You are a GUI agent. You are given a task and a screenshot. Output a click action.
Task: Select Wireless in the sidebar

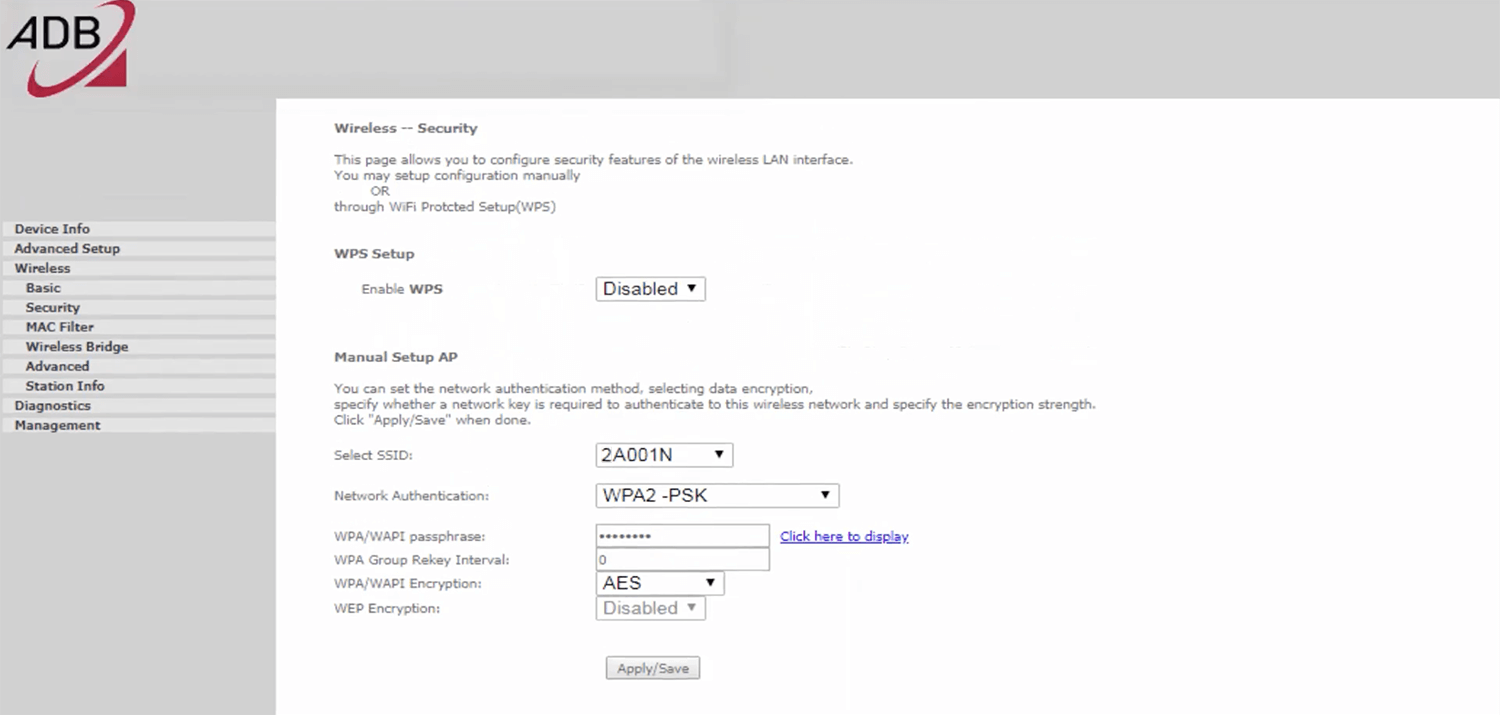42,268
